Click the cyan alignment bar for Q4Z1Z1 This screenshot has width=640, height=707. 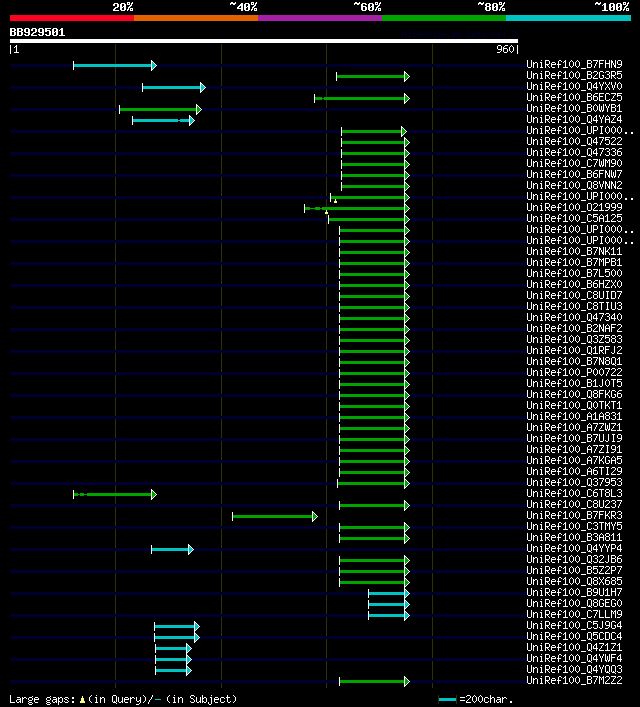pyautogui.click(x=173, y=648)
